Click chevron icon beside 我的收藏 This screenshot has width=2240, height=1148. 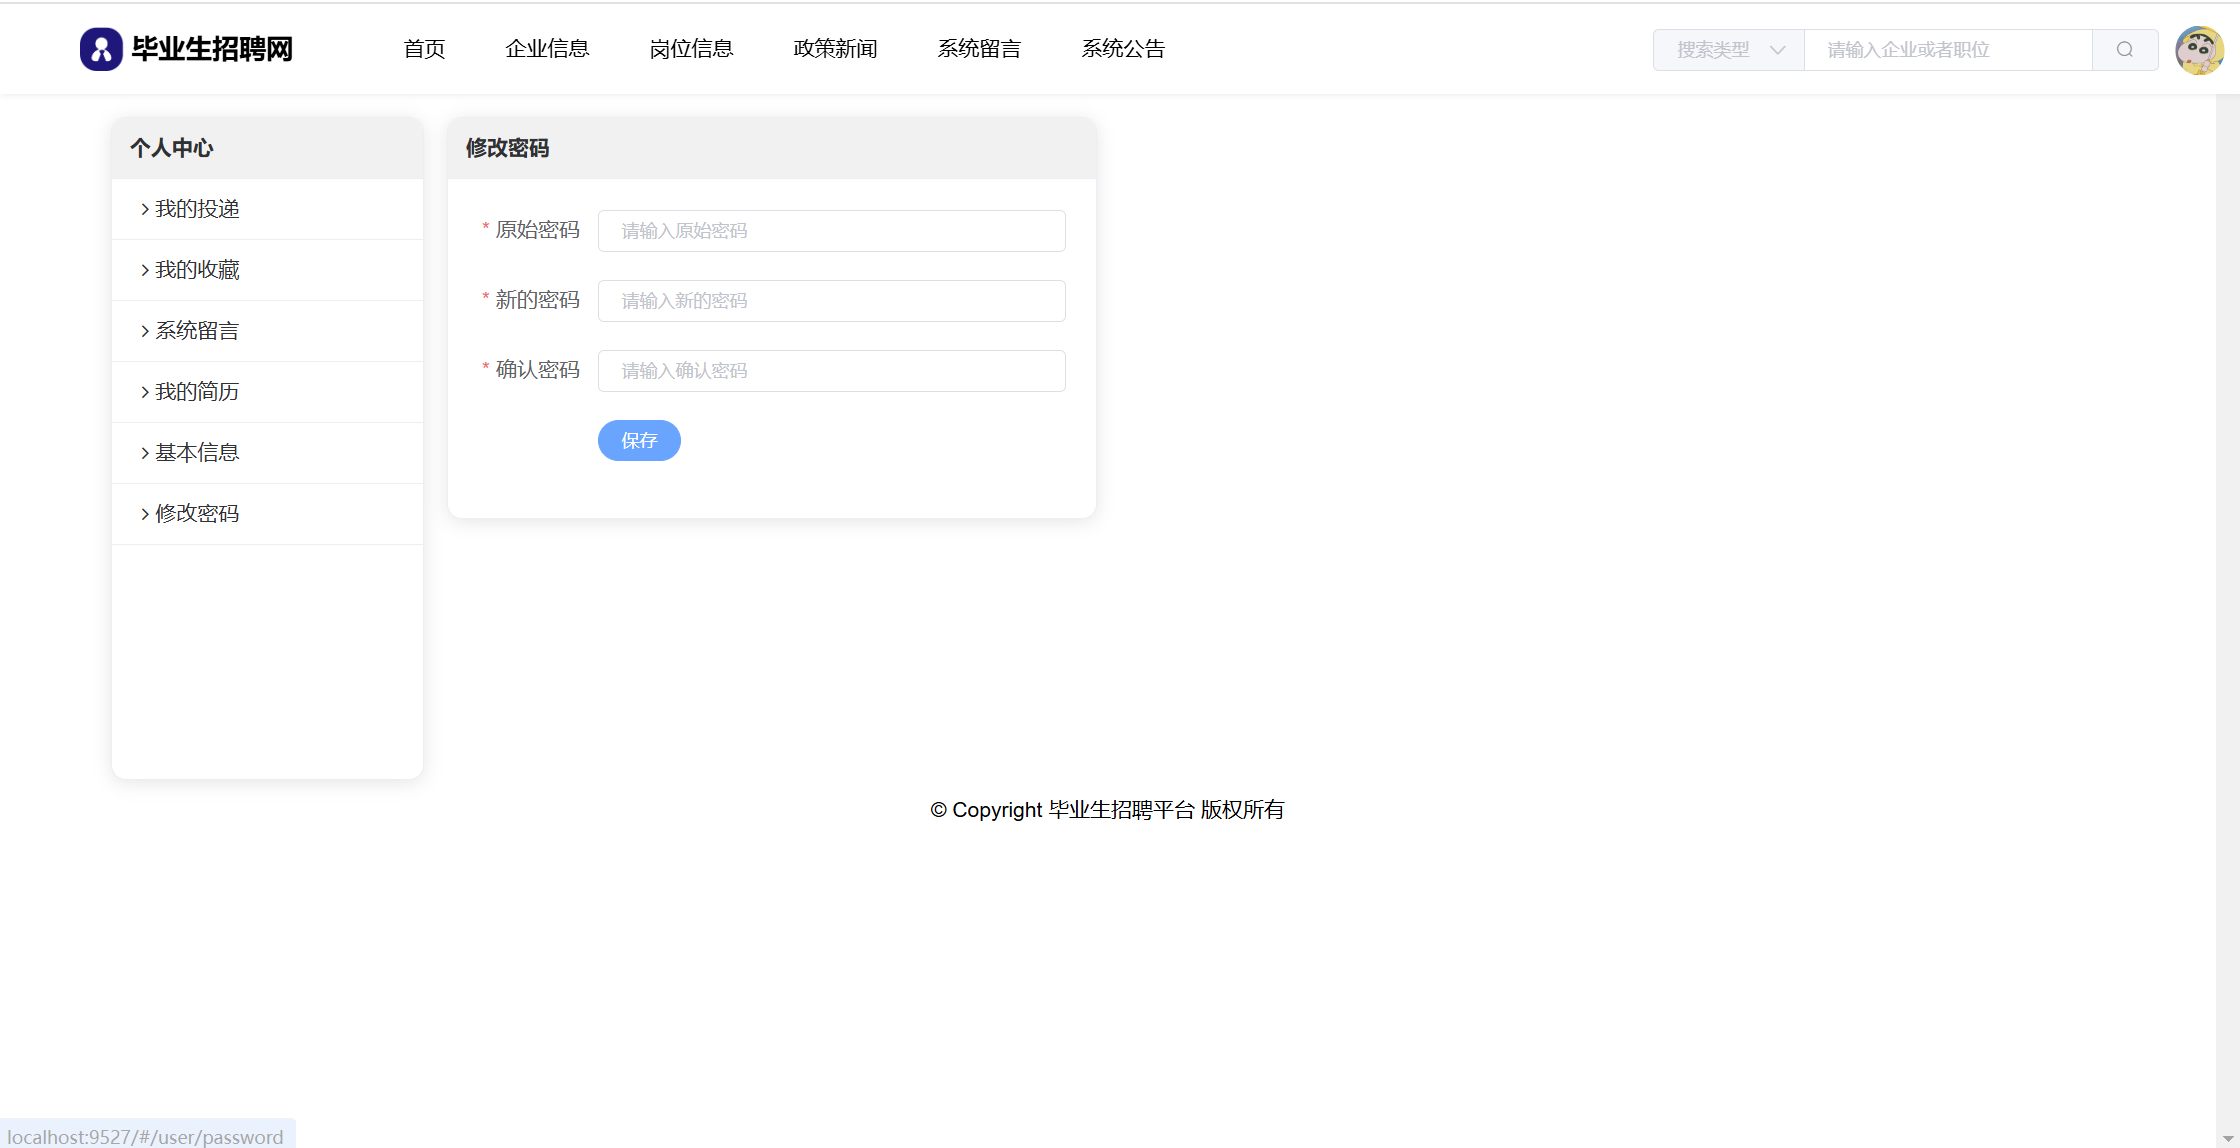[x=145, y=270]
